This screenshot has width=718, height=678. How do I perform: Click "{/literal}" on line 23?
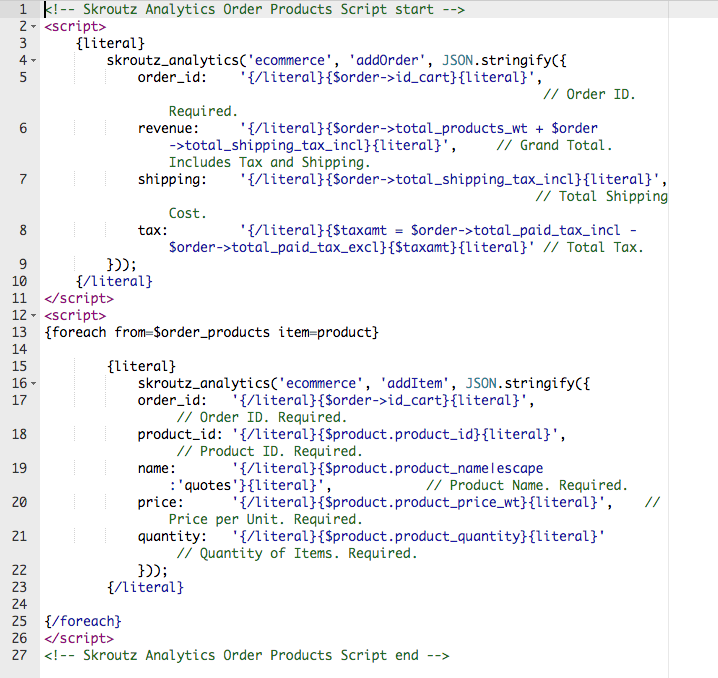145,587
